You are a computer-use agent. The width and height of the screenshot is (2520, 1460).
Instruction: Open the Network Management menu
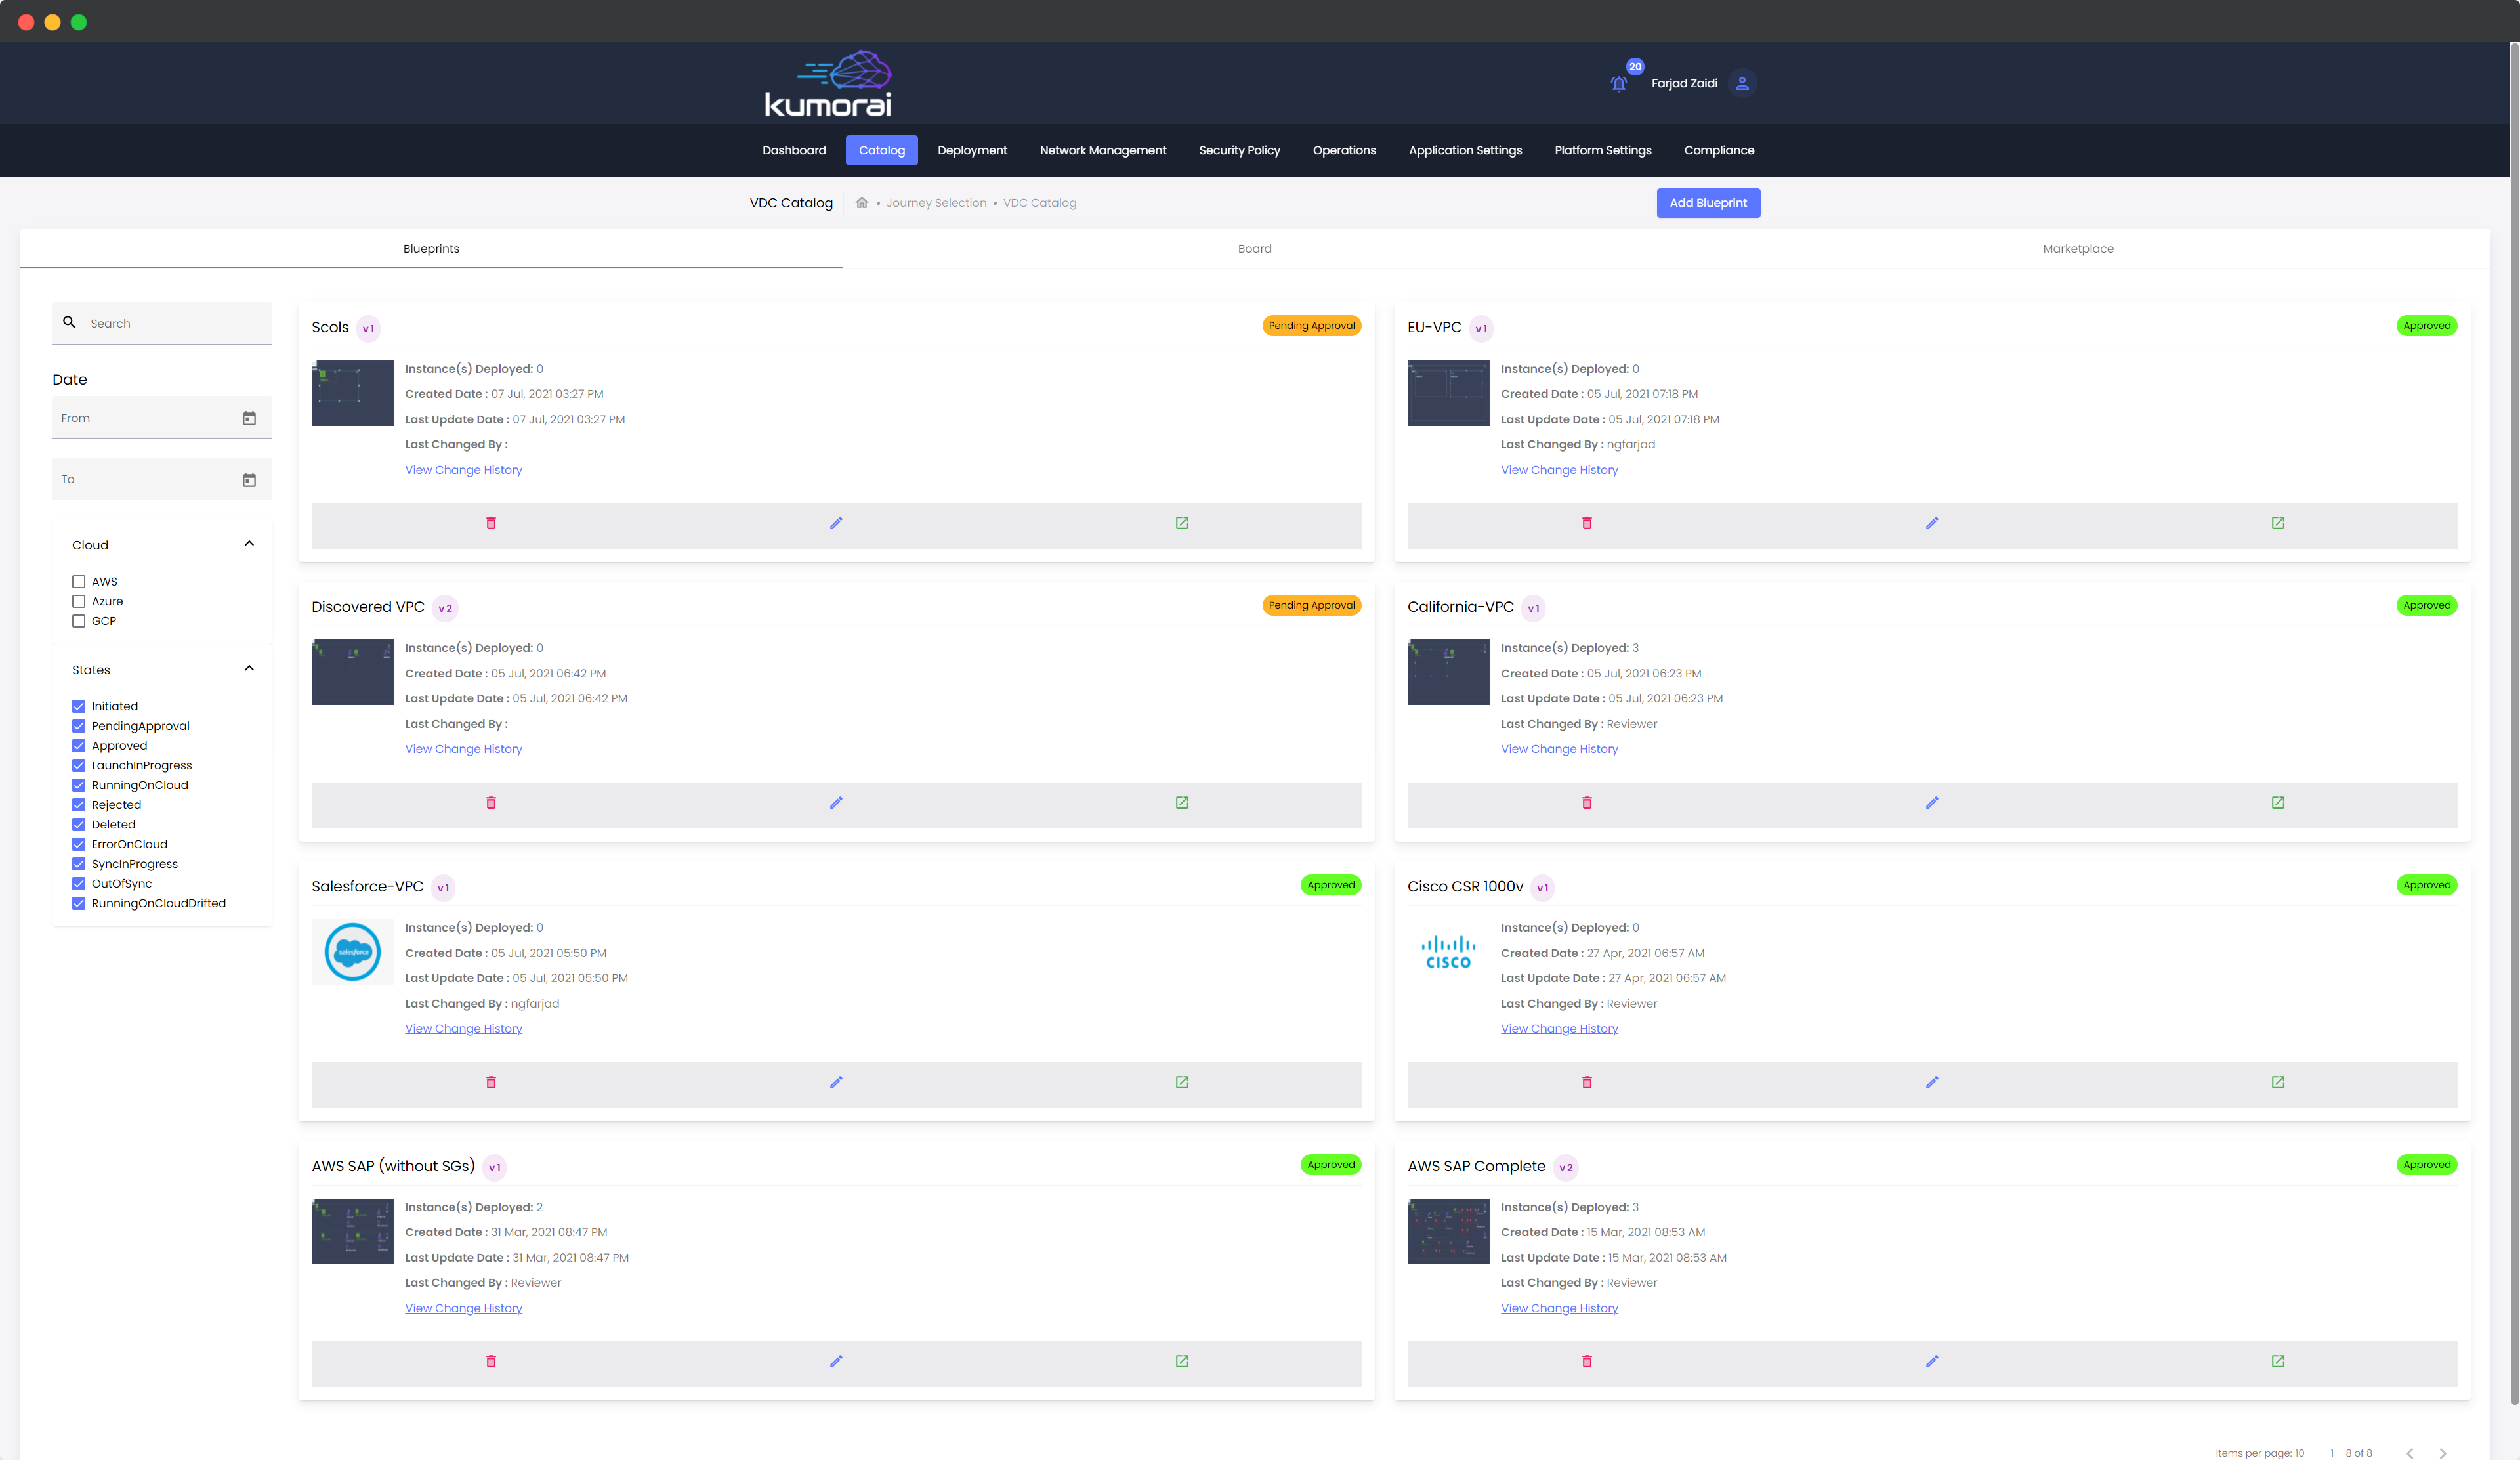point(1102,150)
